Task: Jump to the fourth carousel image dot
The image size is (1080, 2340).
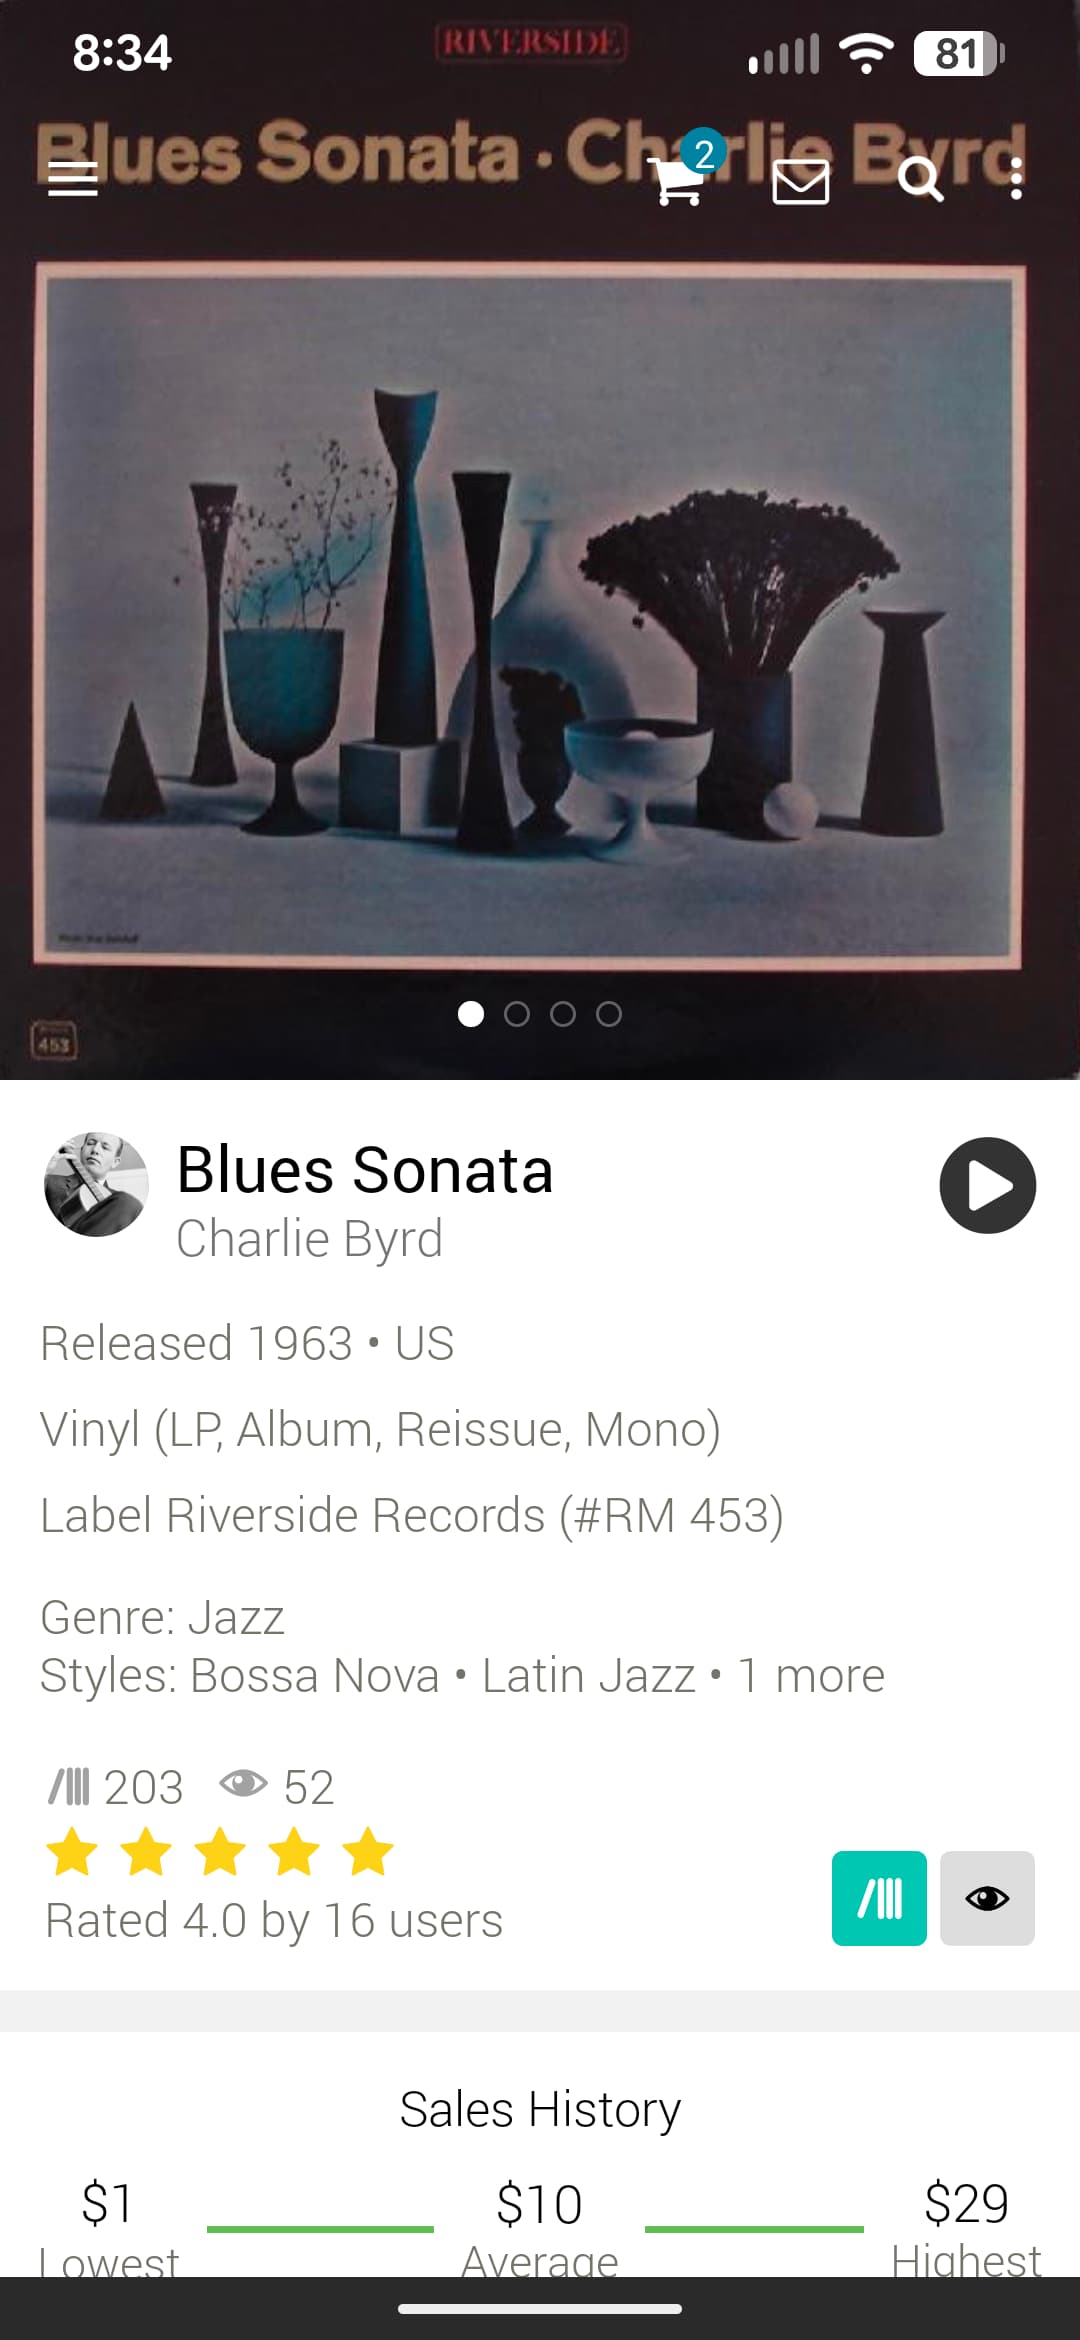Action: [609, 1014]
